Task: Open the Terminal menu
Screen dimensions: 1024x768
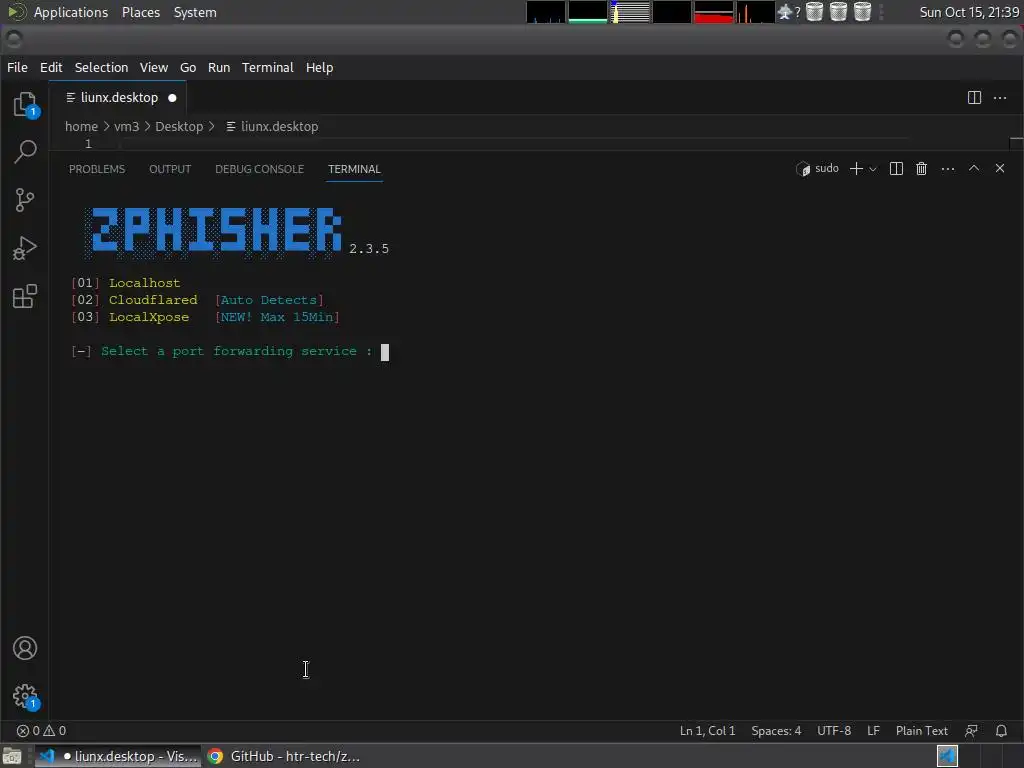Action: [x=268, y=67]
